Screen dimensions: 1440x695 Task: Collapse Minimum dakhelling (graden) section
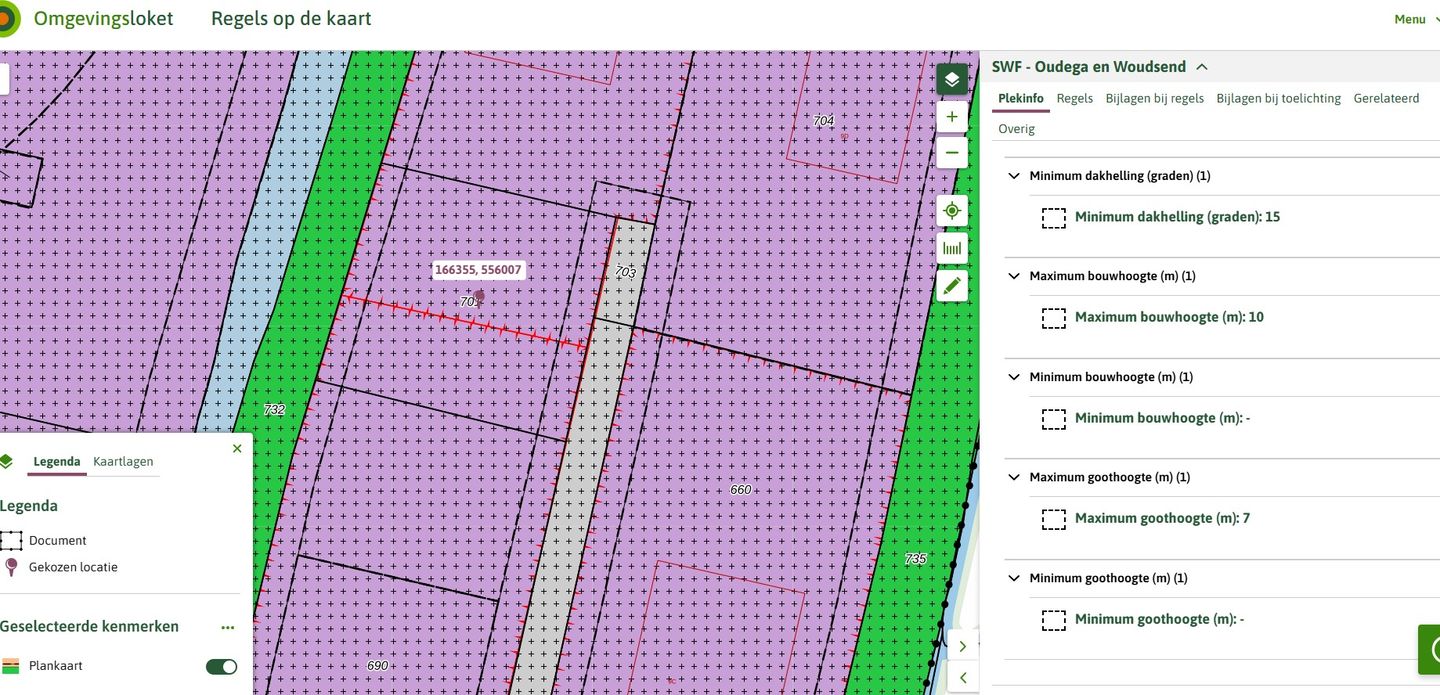coord(1016,176)
